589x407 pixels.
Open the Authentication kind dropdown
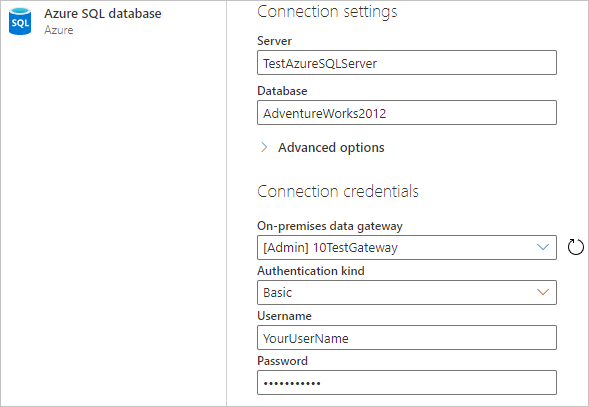pyautogui.click(x=407, y=292)
